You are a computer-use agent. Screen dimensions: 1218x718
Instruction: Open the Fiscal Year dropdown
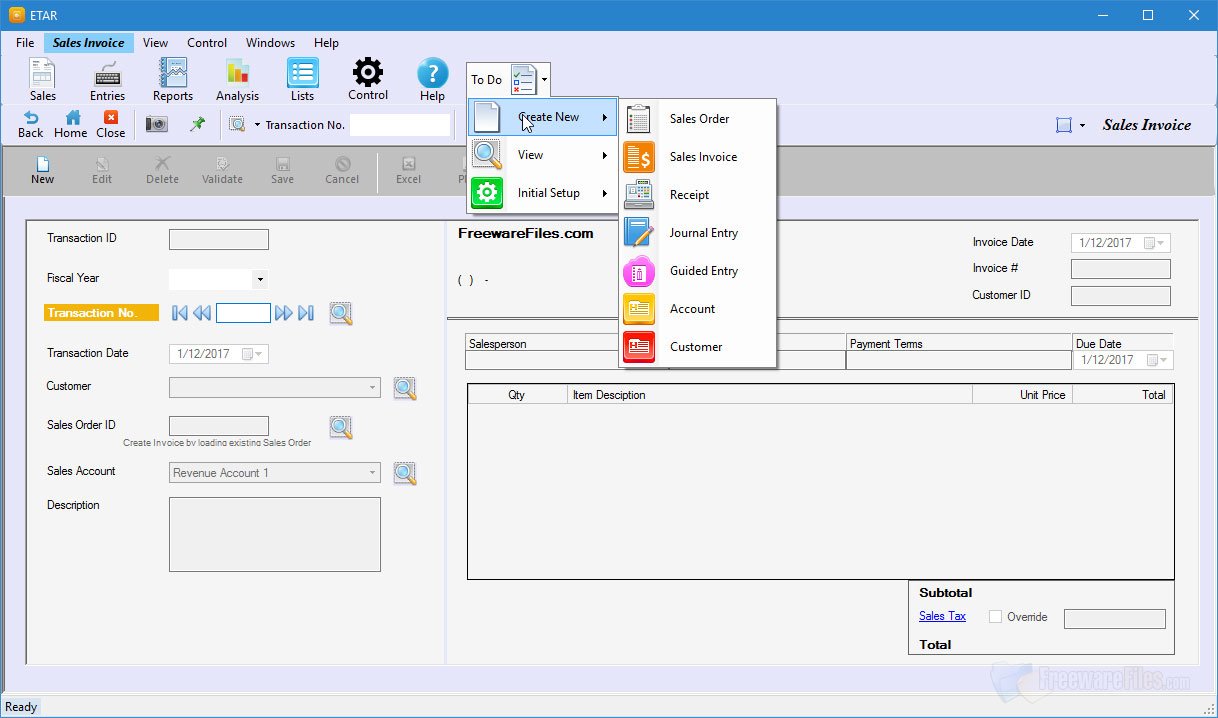point(260,278)
